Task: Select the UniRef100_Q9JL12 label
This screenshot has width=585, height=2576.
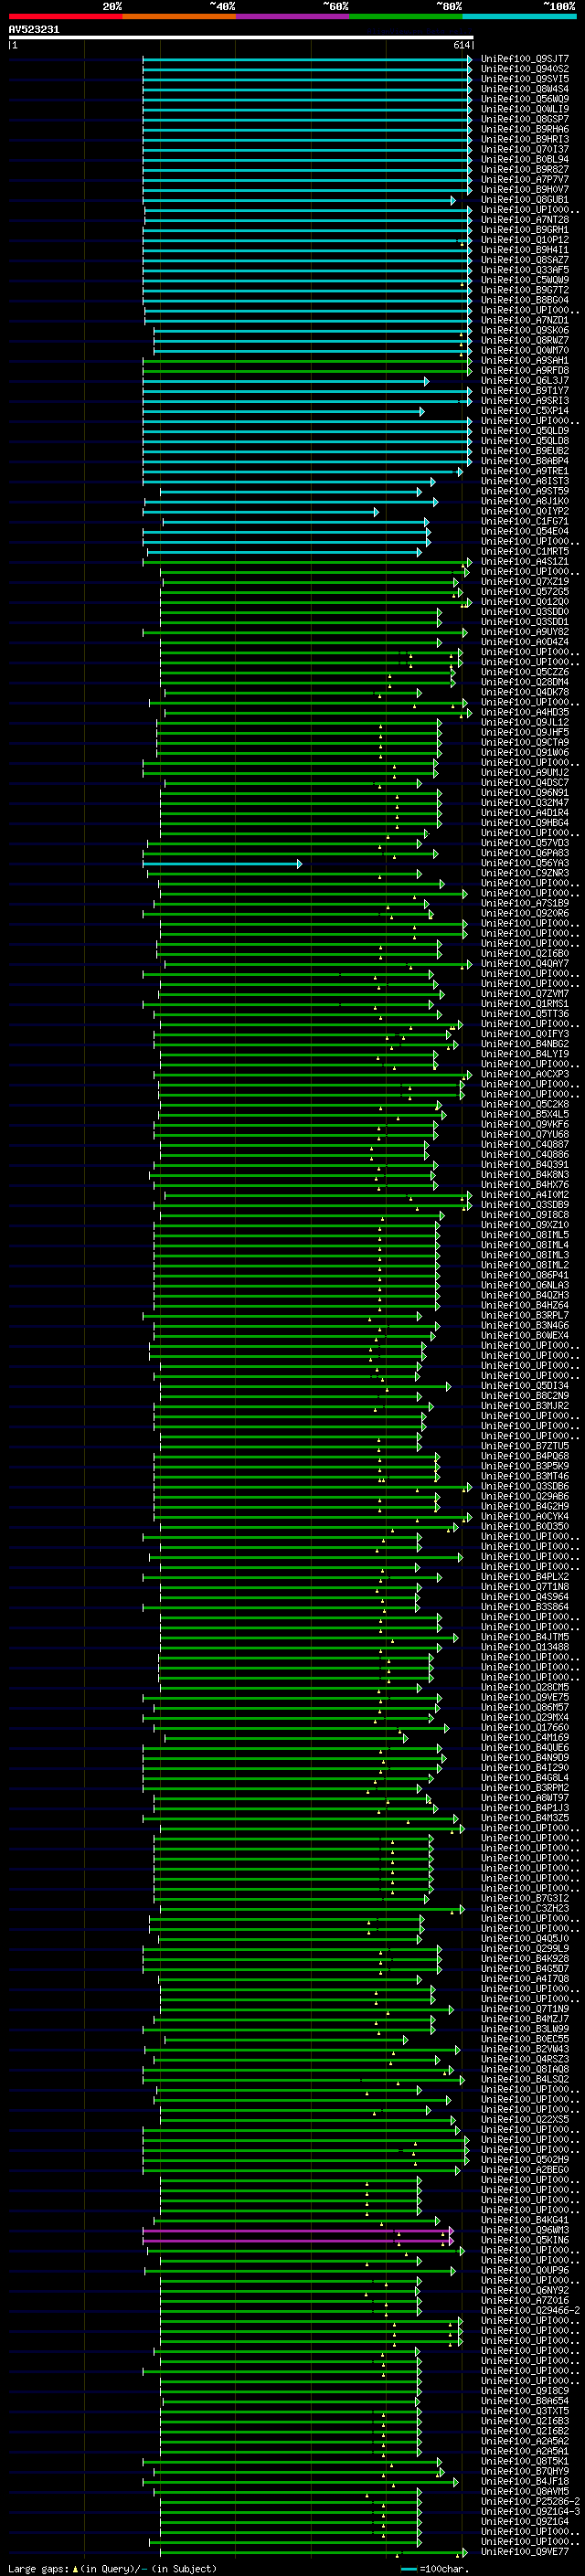Action: (525, 722)
